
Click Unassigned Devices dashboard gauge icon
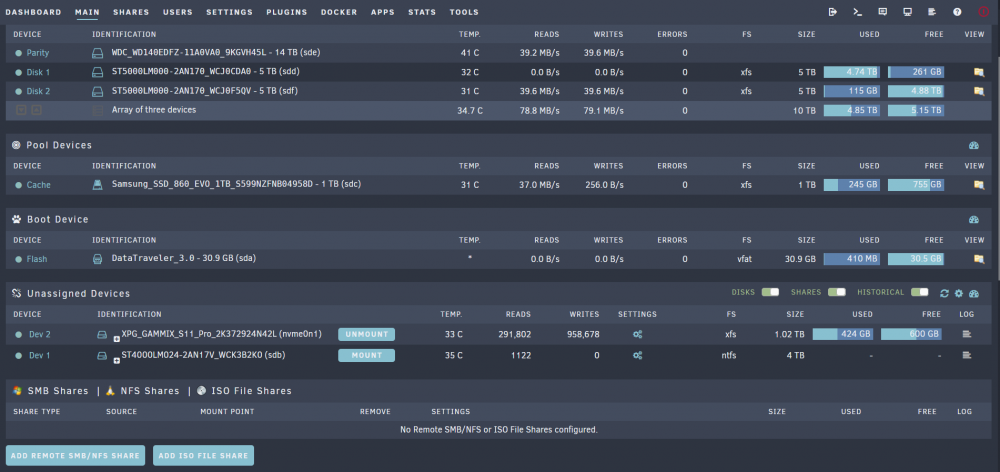973,293
